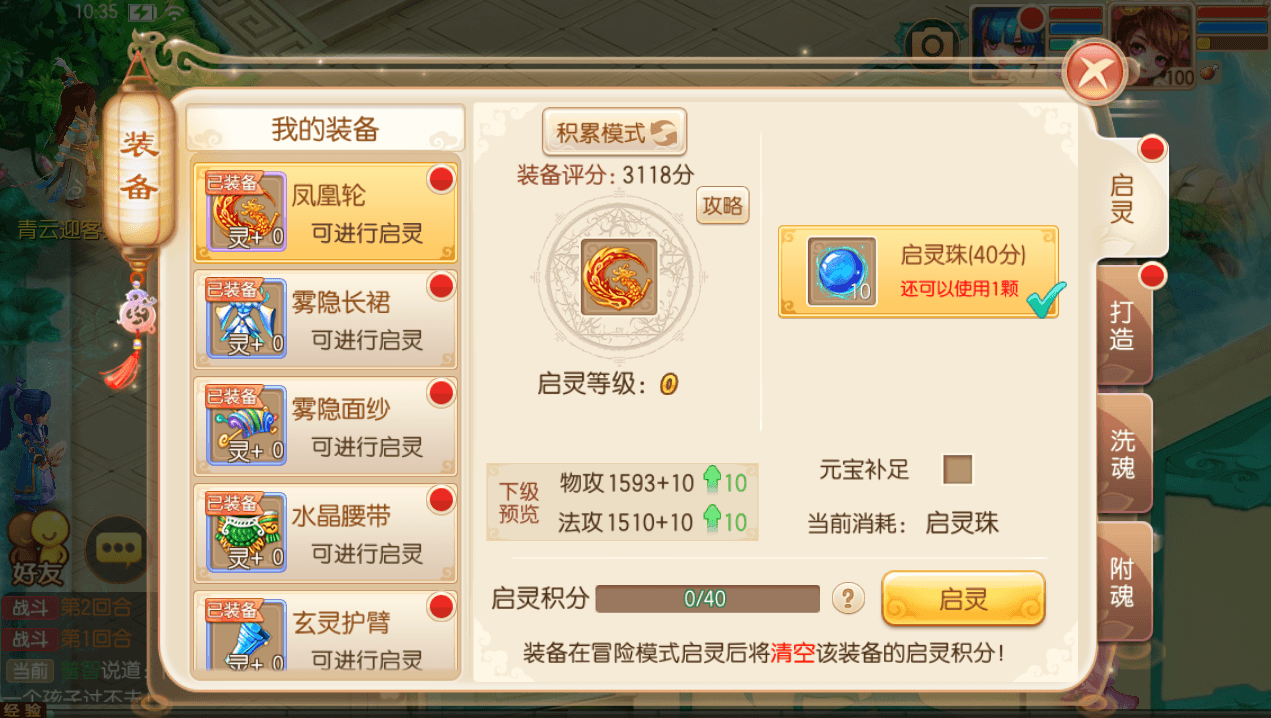This screenshot has width=1271, height=718.
Task: Click the center 凤凰轮 equipment slot
Action: pyautogui.click(x=618, y=277)
